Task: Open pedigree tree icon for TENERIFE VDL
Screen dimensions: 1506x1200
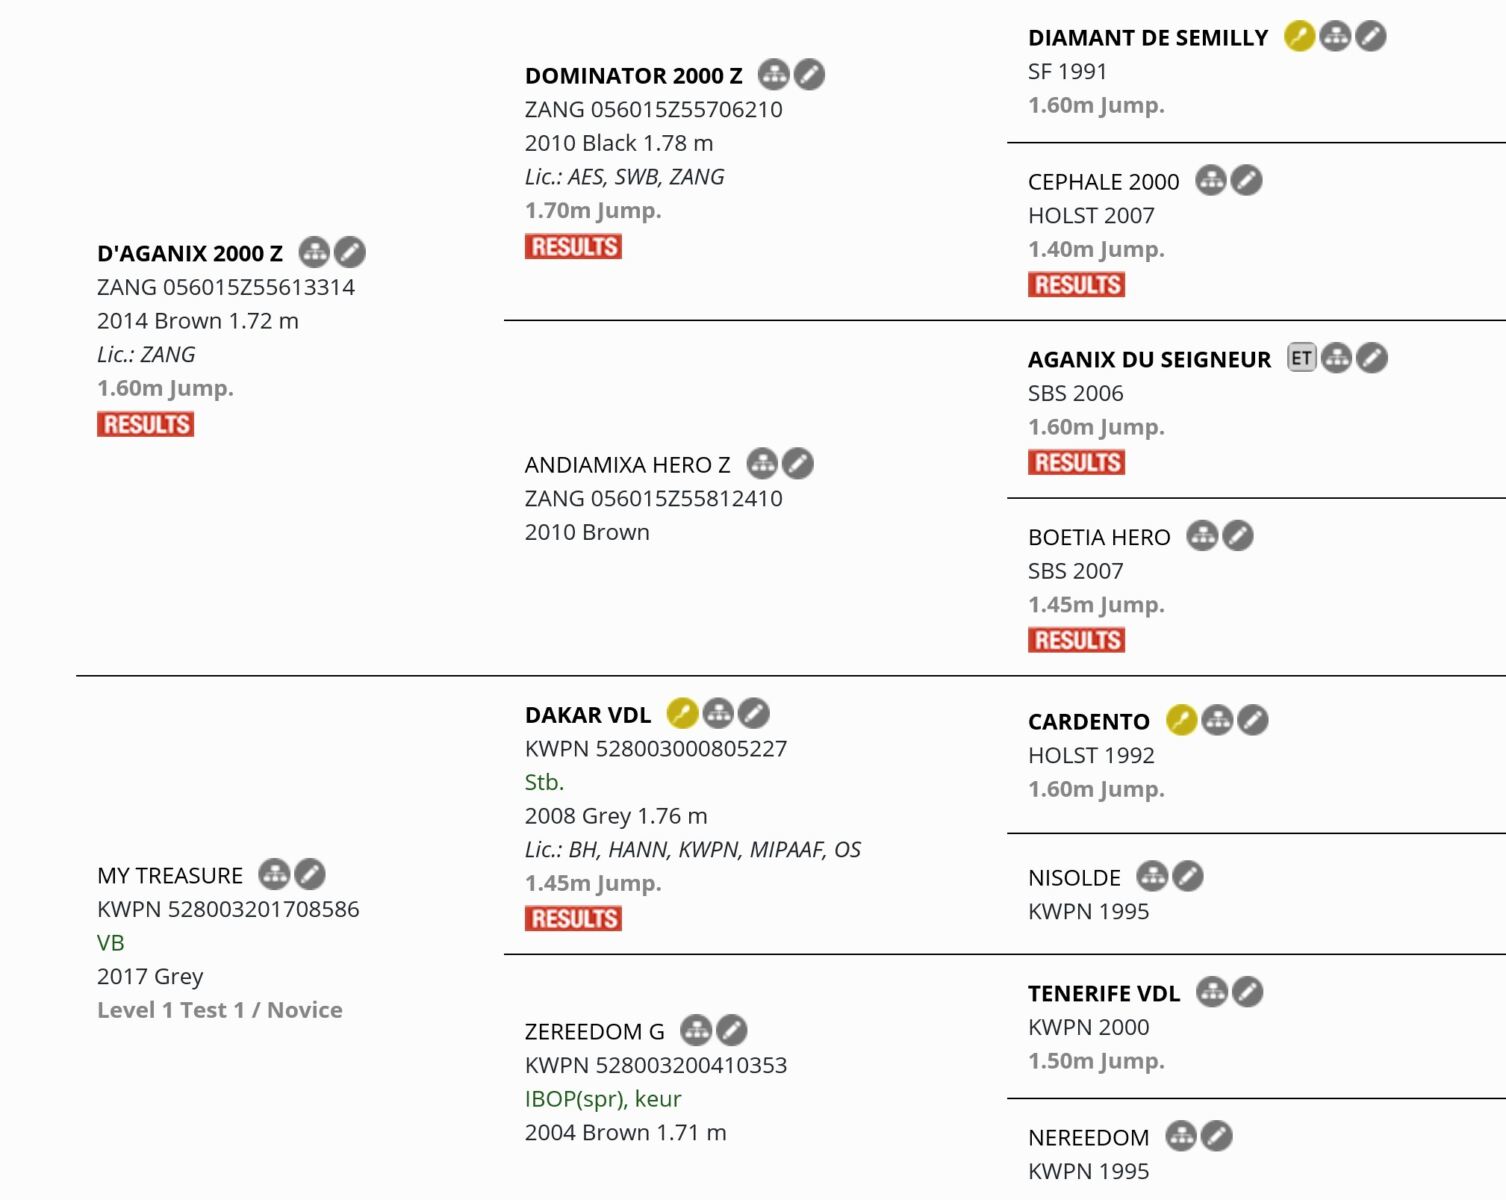Action: click(x=1212, y=992)
